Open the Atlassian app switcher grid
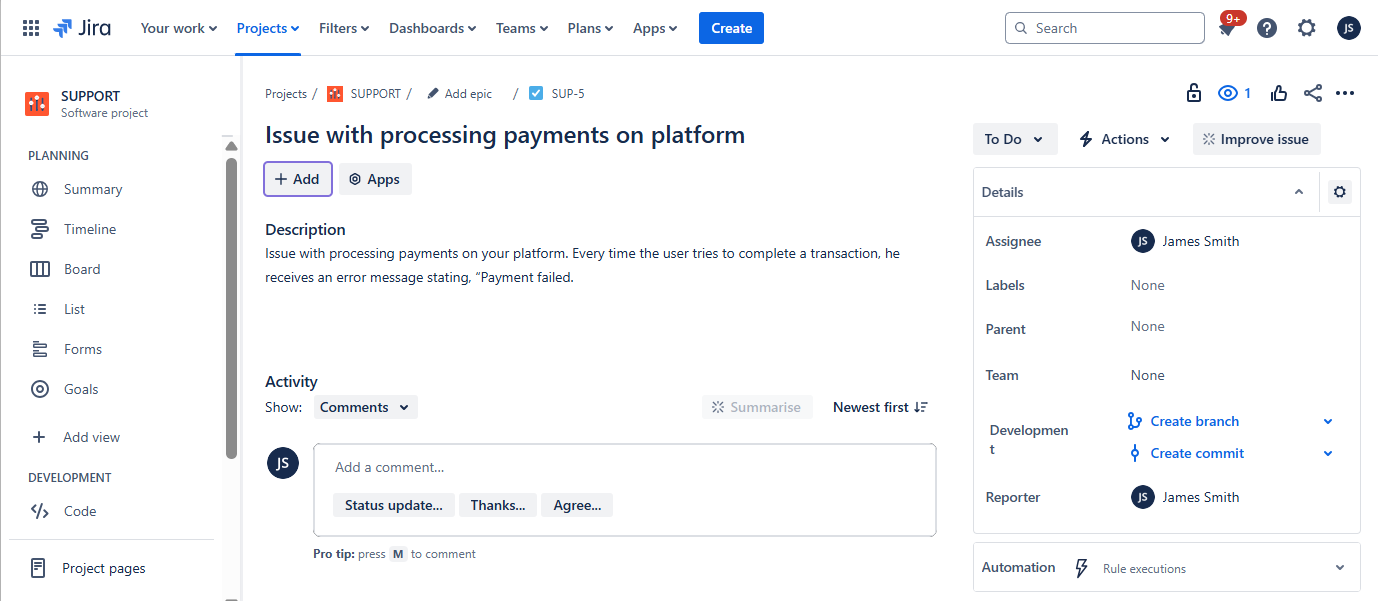 (x=30, y=27)
